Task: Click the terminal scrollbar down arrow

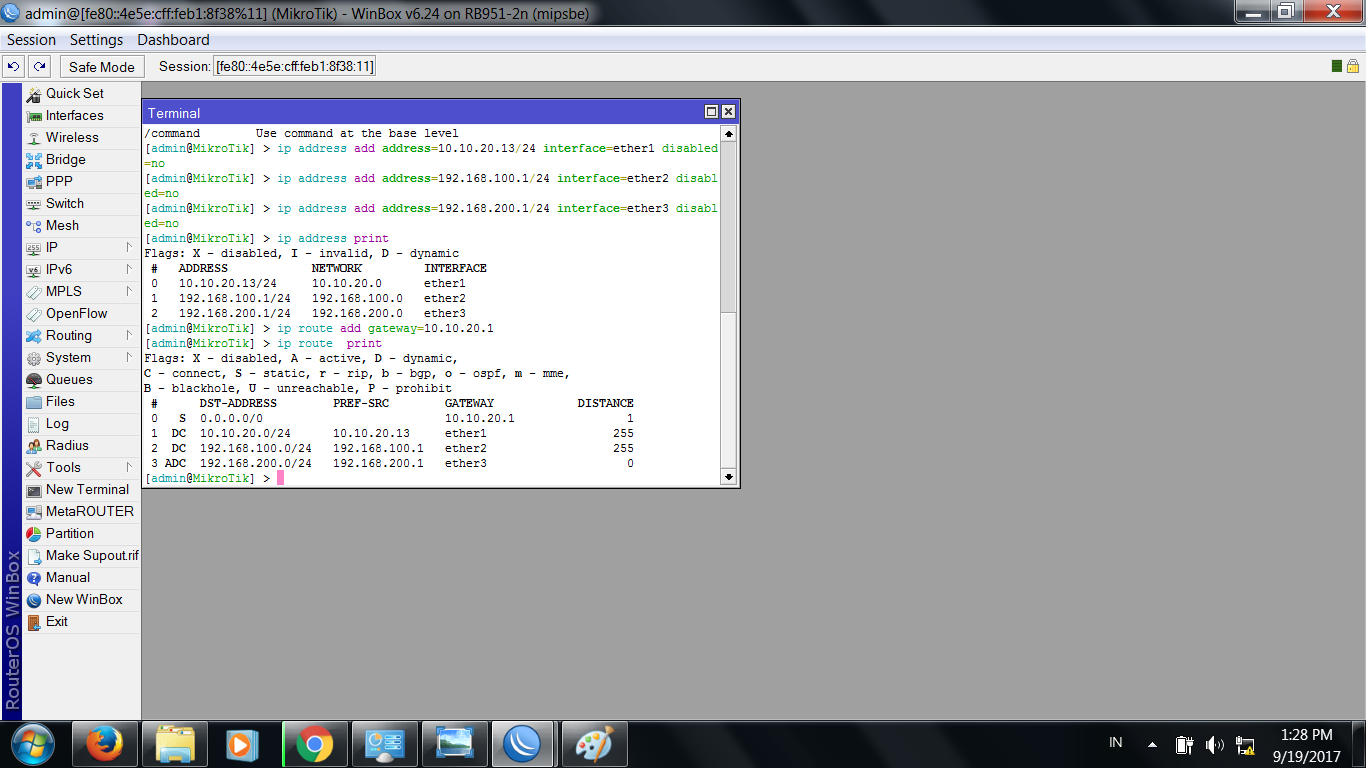Action: coord(728,477)
